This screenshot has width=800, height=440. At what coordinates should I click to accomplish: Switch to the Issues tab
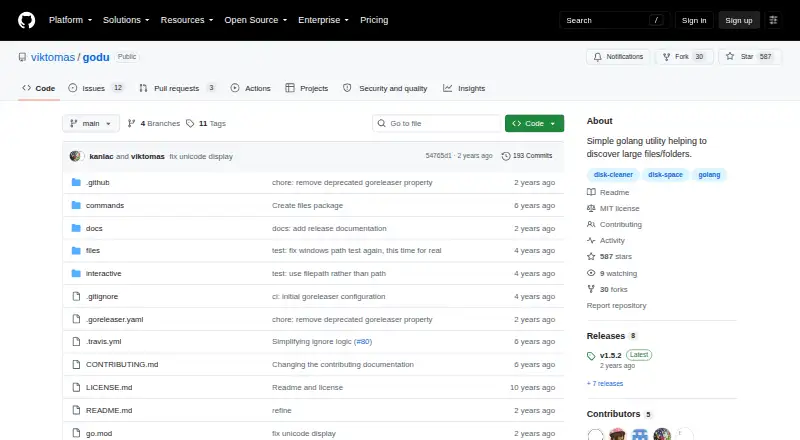(x=96, y=88)
